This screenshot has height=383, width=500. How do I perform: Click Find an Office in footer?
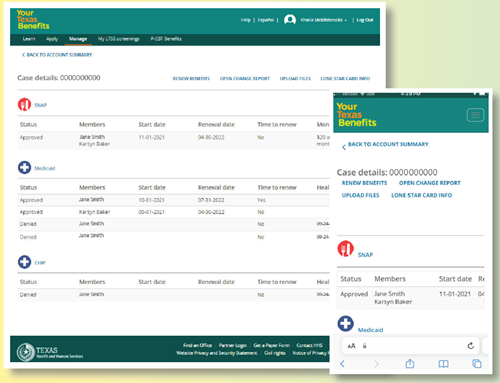pos(197,345)
